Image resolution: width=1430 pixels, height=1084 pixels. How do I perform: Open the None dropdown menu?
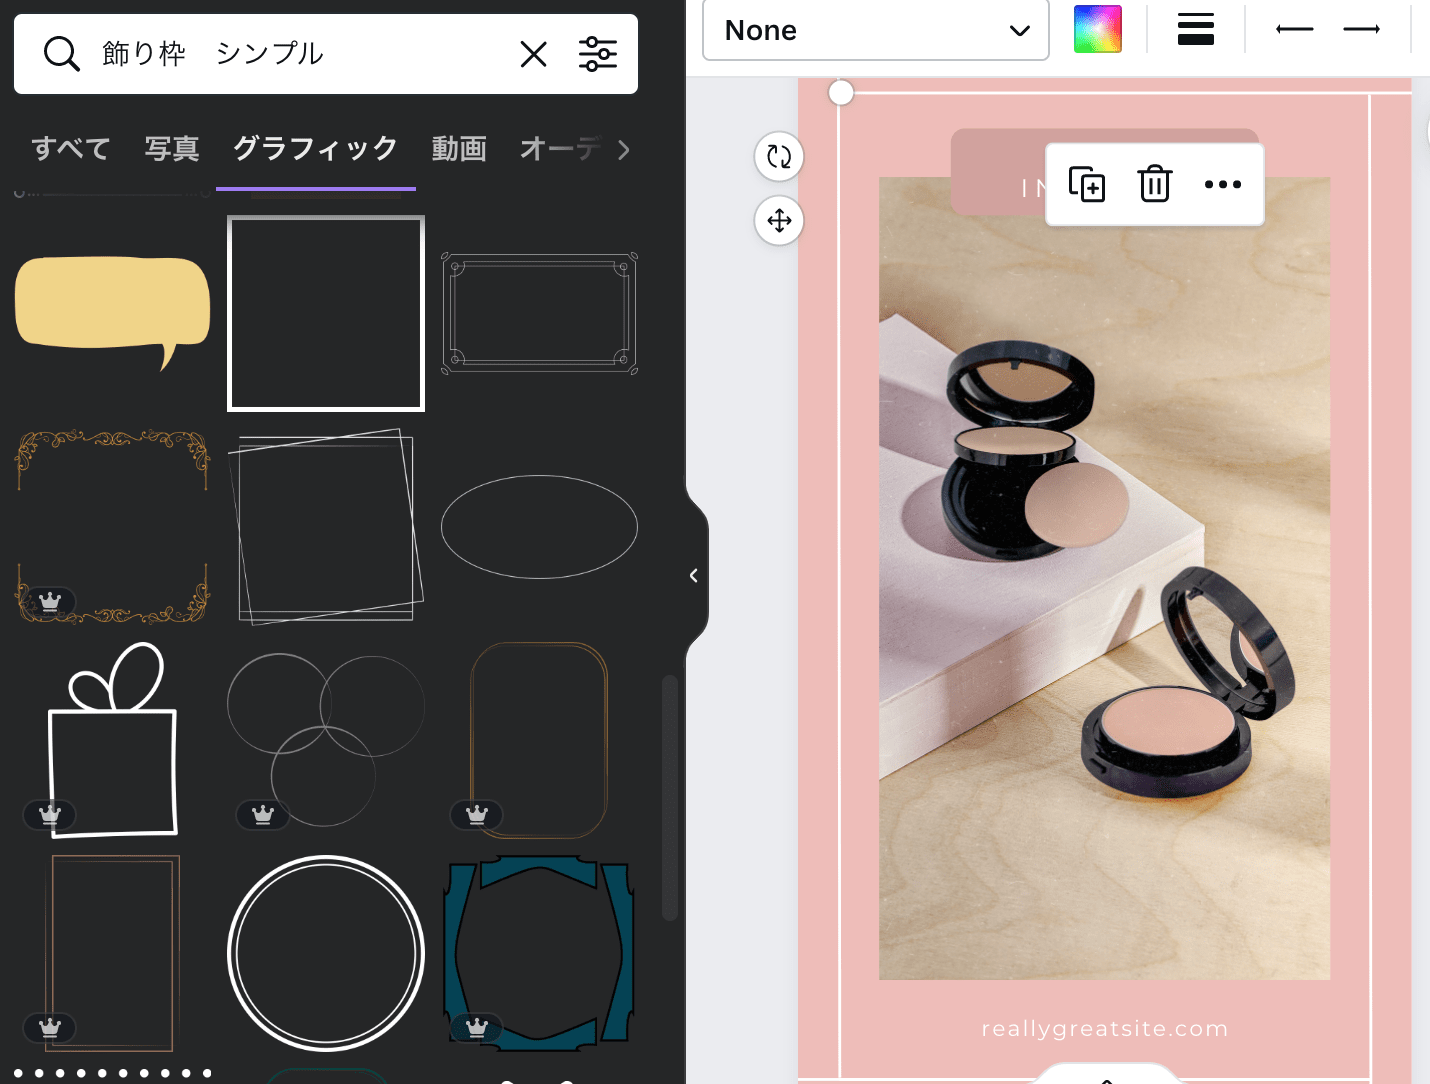tap(875, 31)
